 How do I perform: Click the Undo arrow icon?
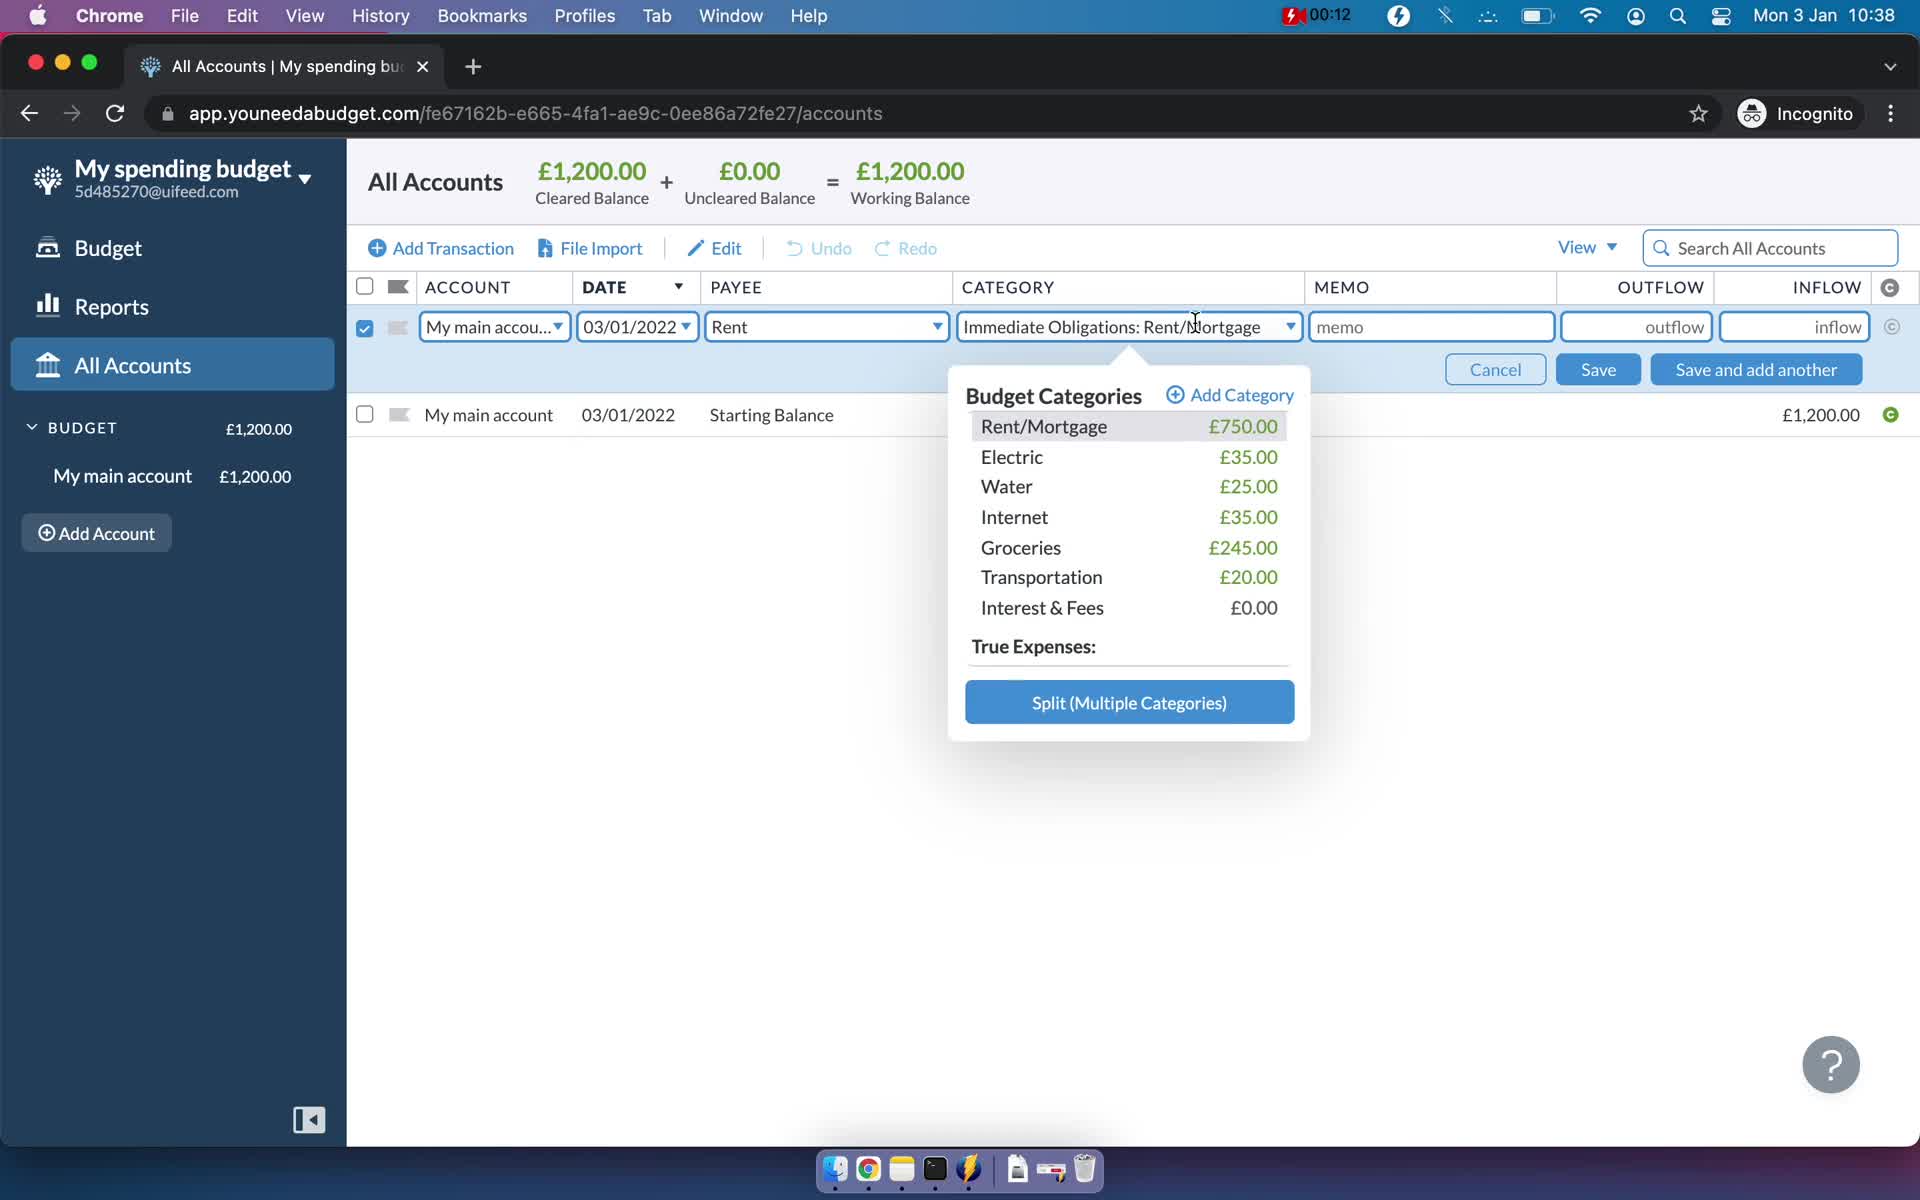click(x=793, y=249)
